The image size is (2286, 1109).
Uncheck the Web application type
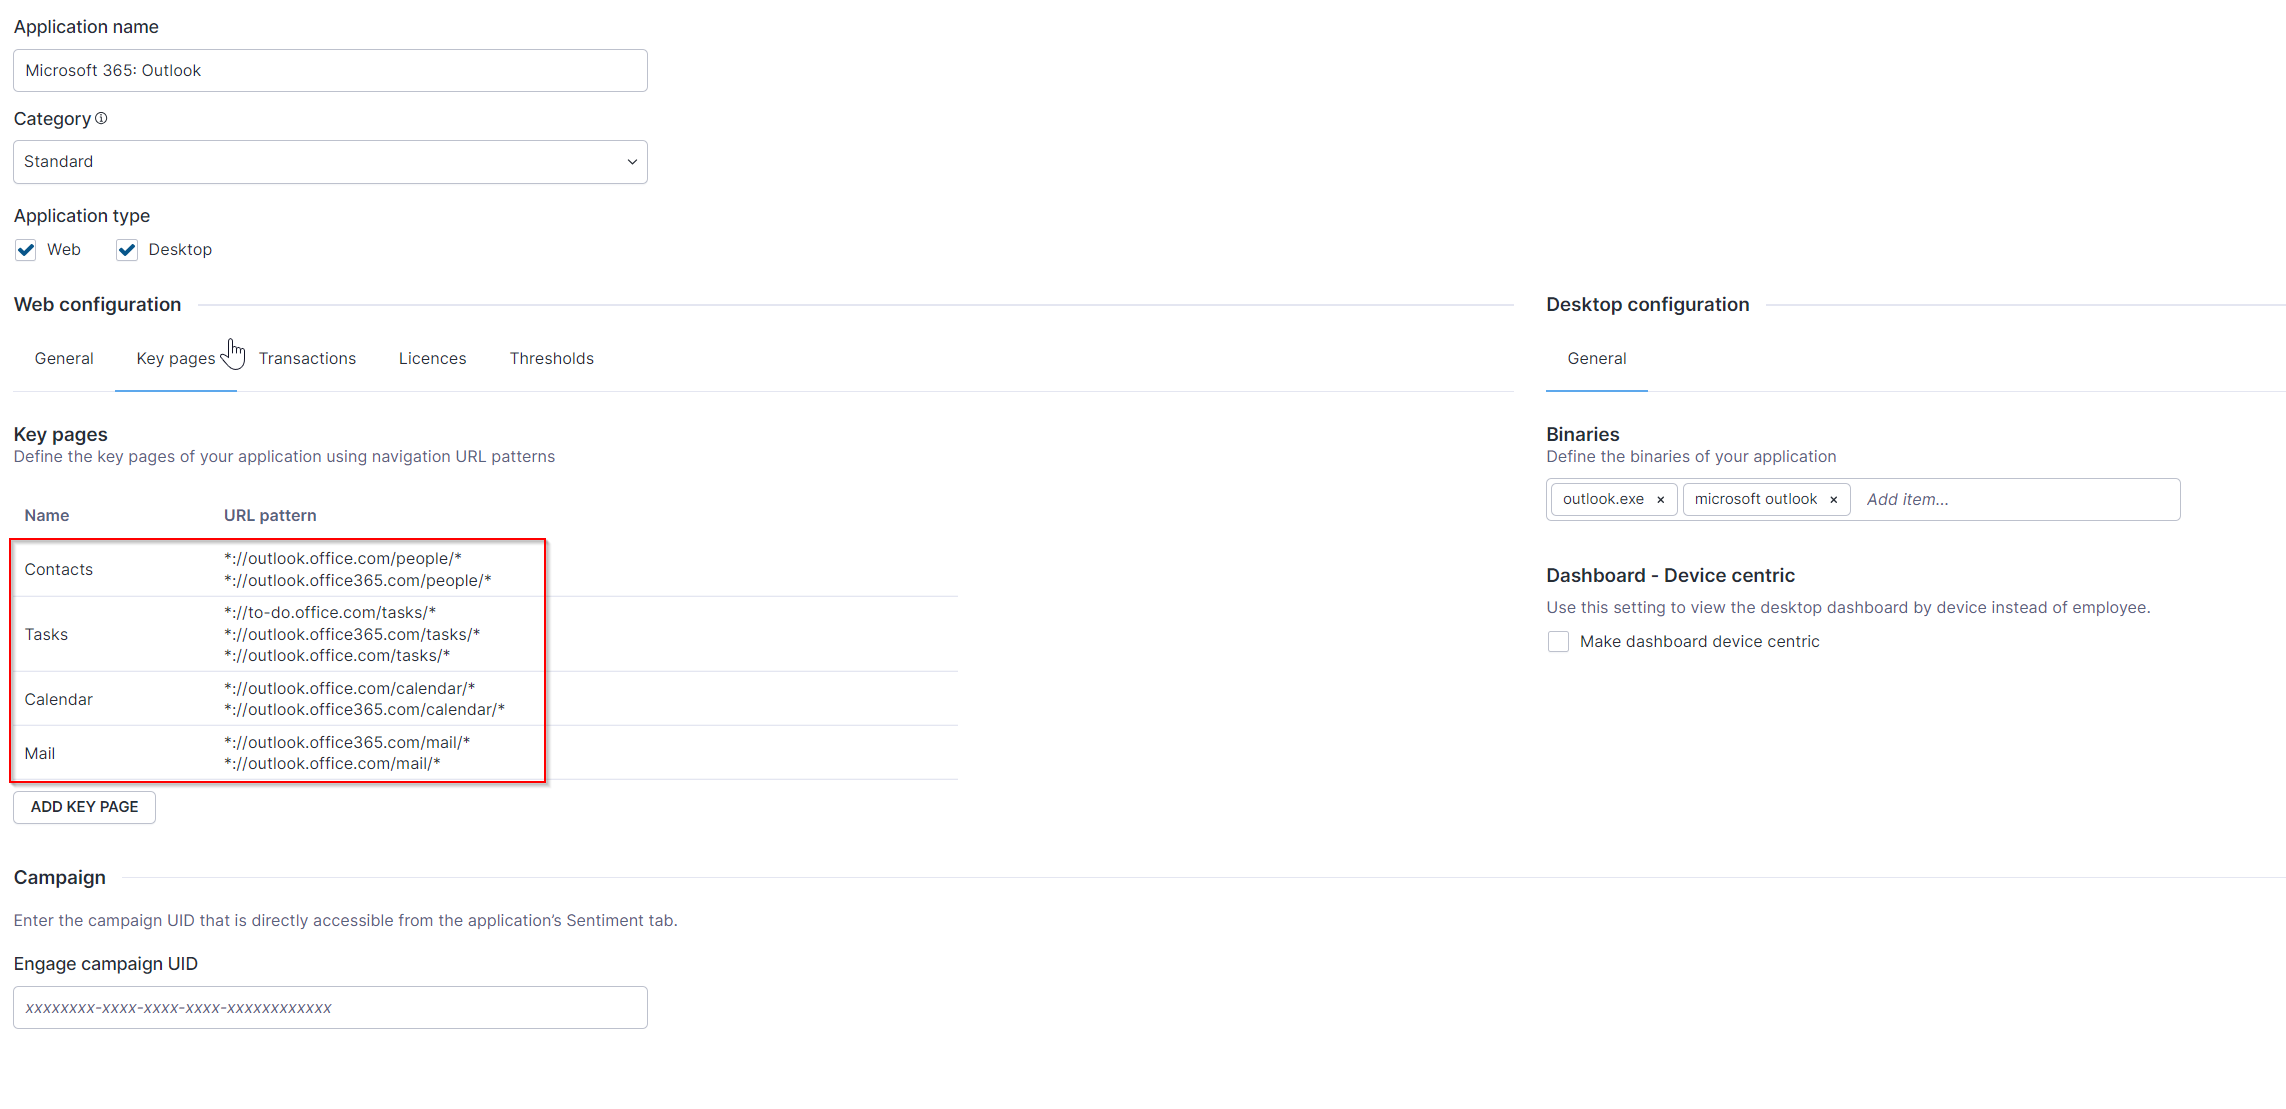click(26, 250)
